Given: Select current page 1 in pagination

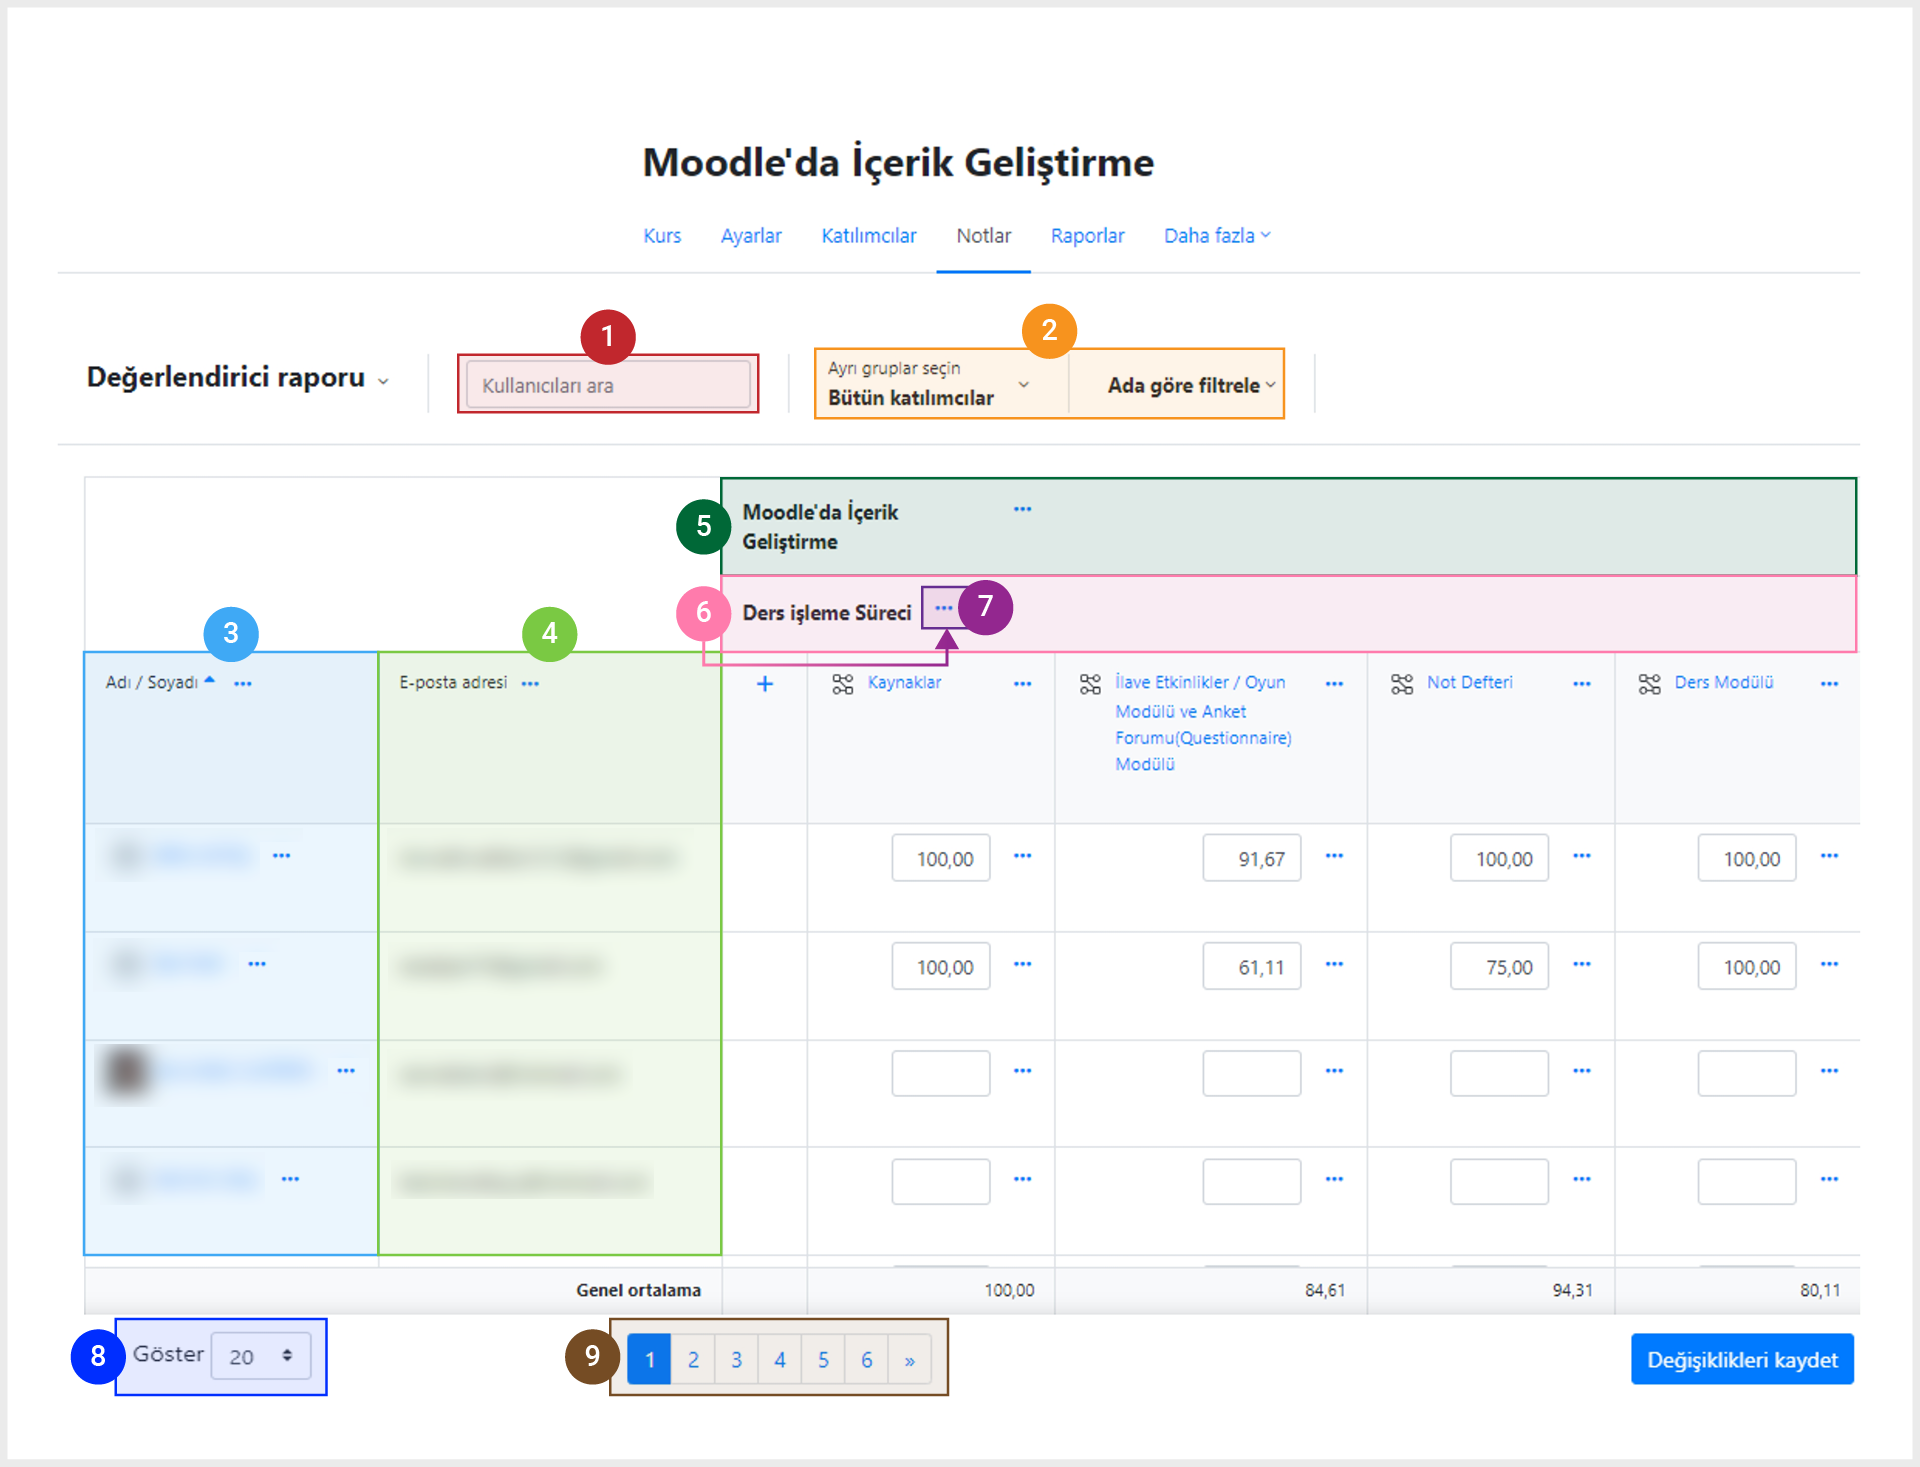Looking at the screenshot, I should [x=649, y=1360].
